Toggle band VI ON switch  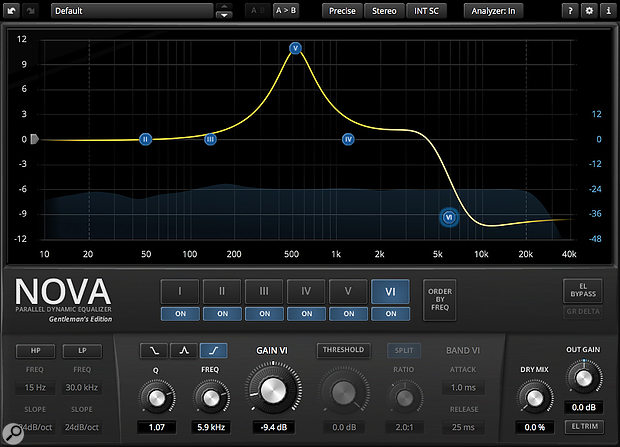391,314
